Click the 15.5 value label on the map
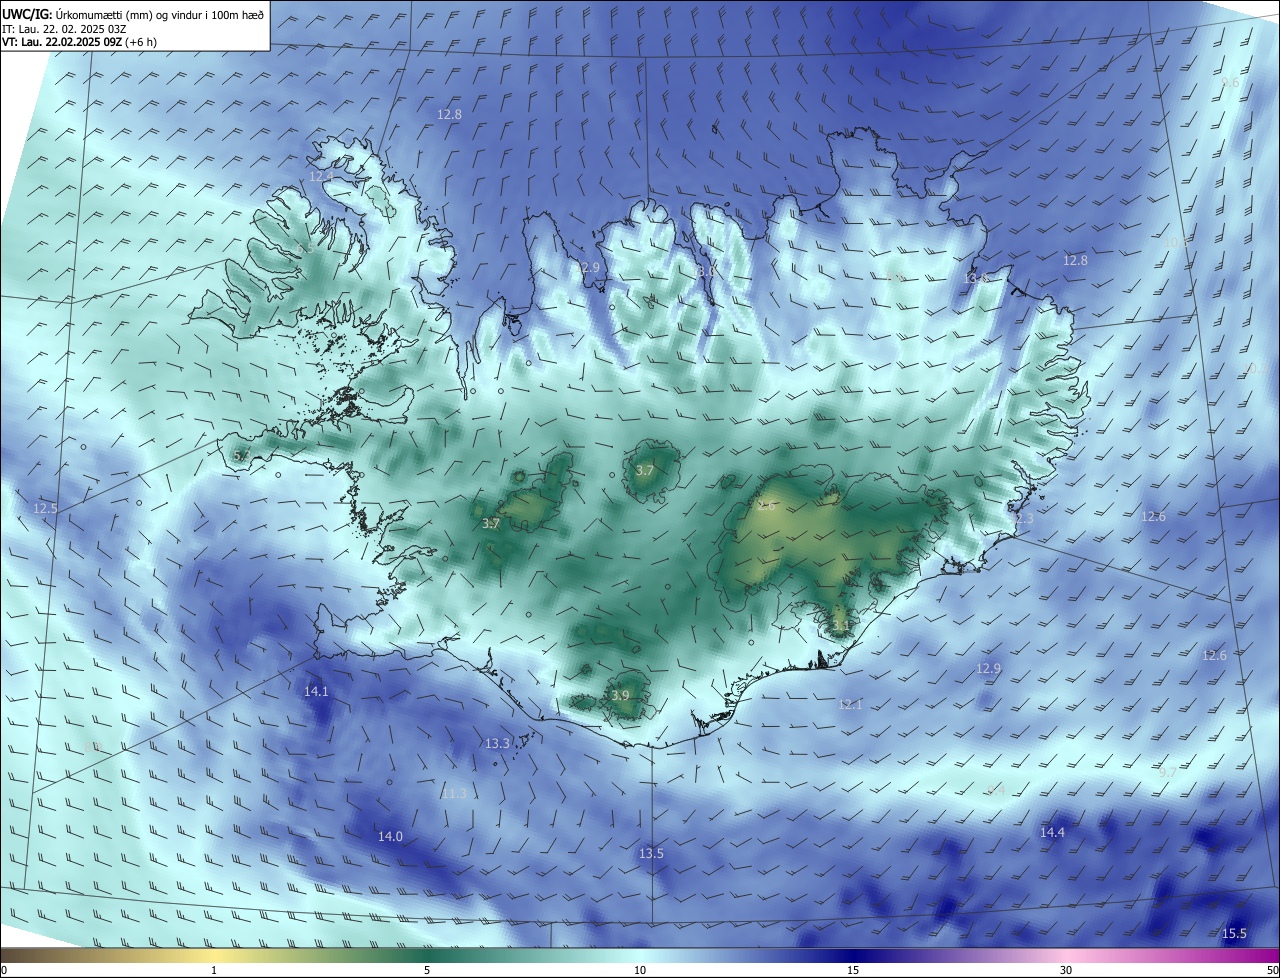Image resolution: width=1280 pixels, height=978 pixels. tap(1234, 934)
